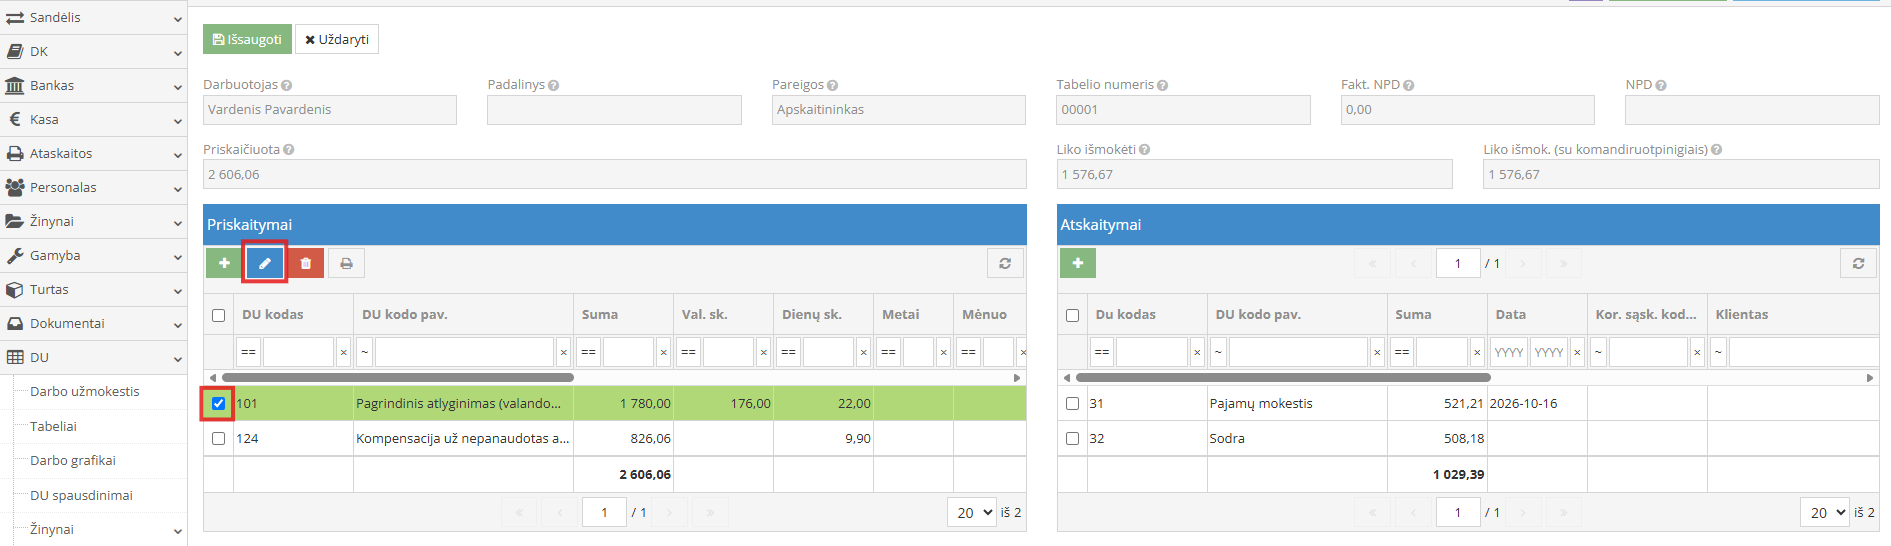Clear the Suma filter in Atskaitymai
Viewport: 1891px width, 546px height.
point(1477,352)
